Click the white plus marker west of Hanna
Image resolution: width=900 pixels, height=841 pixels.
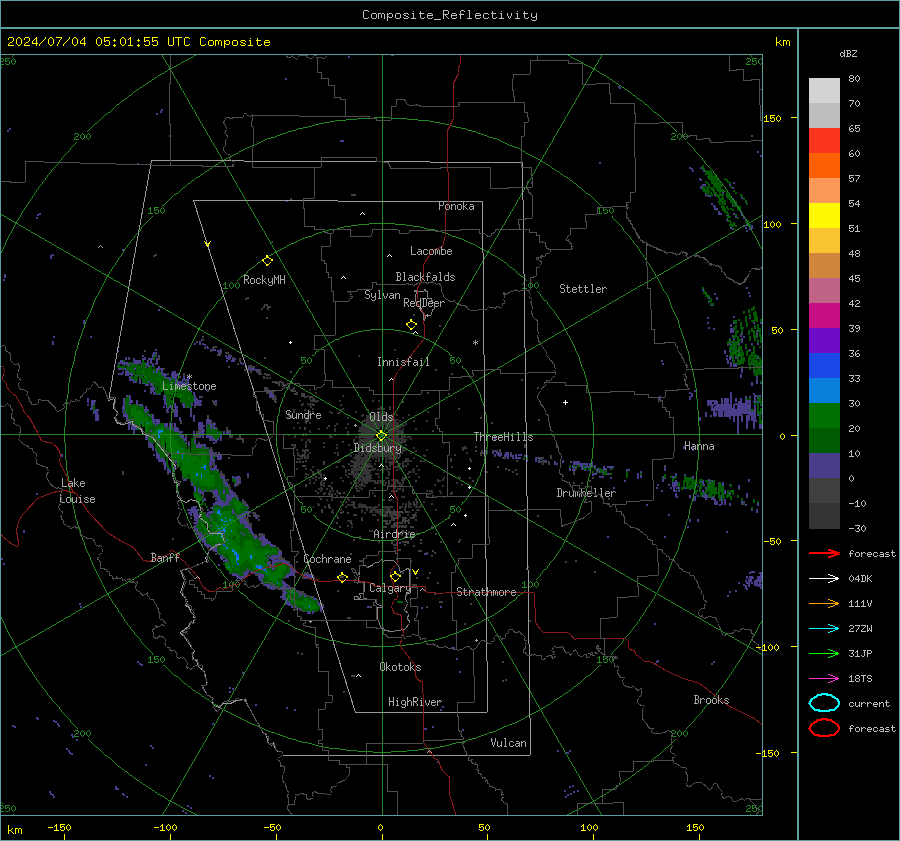click(565, 402)
